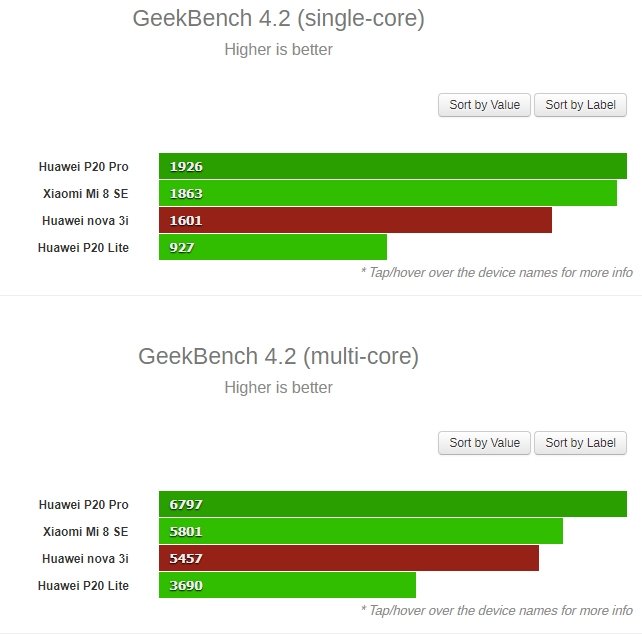Click the red bar showing 5457

click(348, 558)
